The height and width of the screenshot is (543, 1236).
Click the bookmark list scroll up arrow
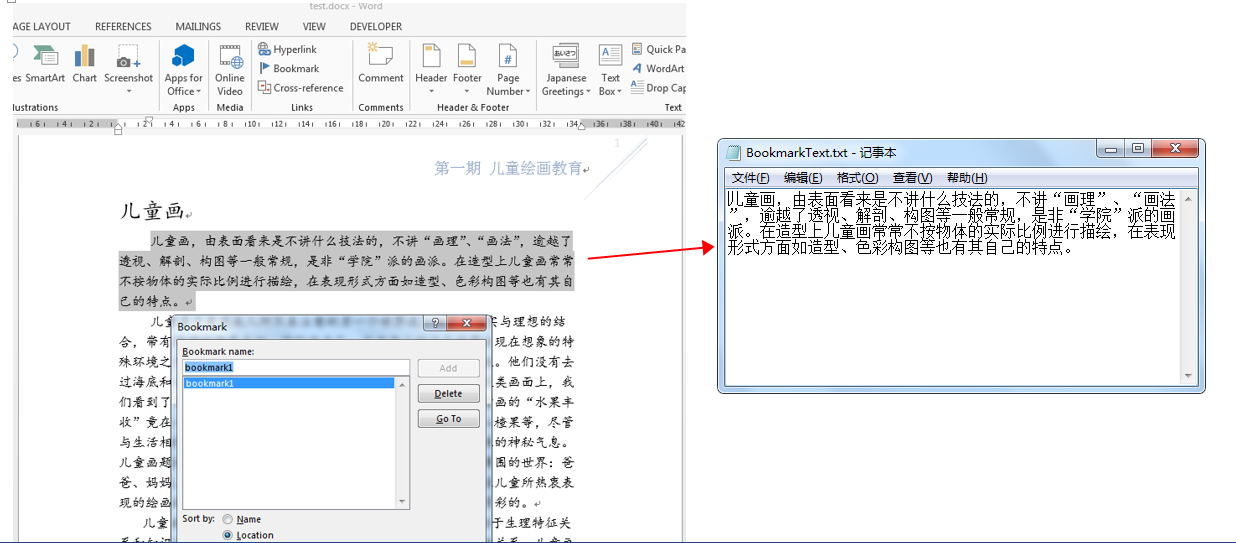coord(403,384)
